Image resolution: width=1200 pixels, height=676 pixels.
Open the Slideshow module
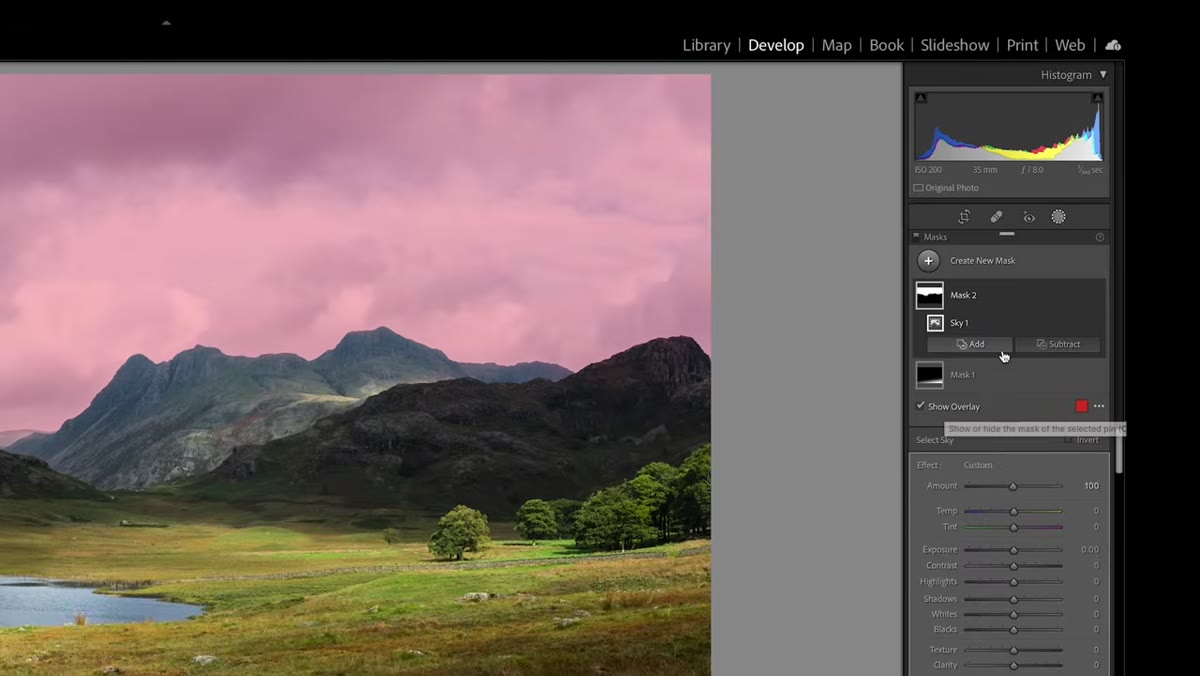(955, 45)
